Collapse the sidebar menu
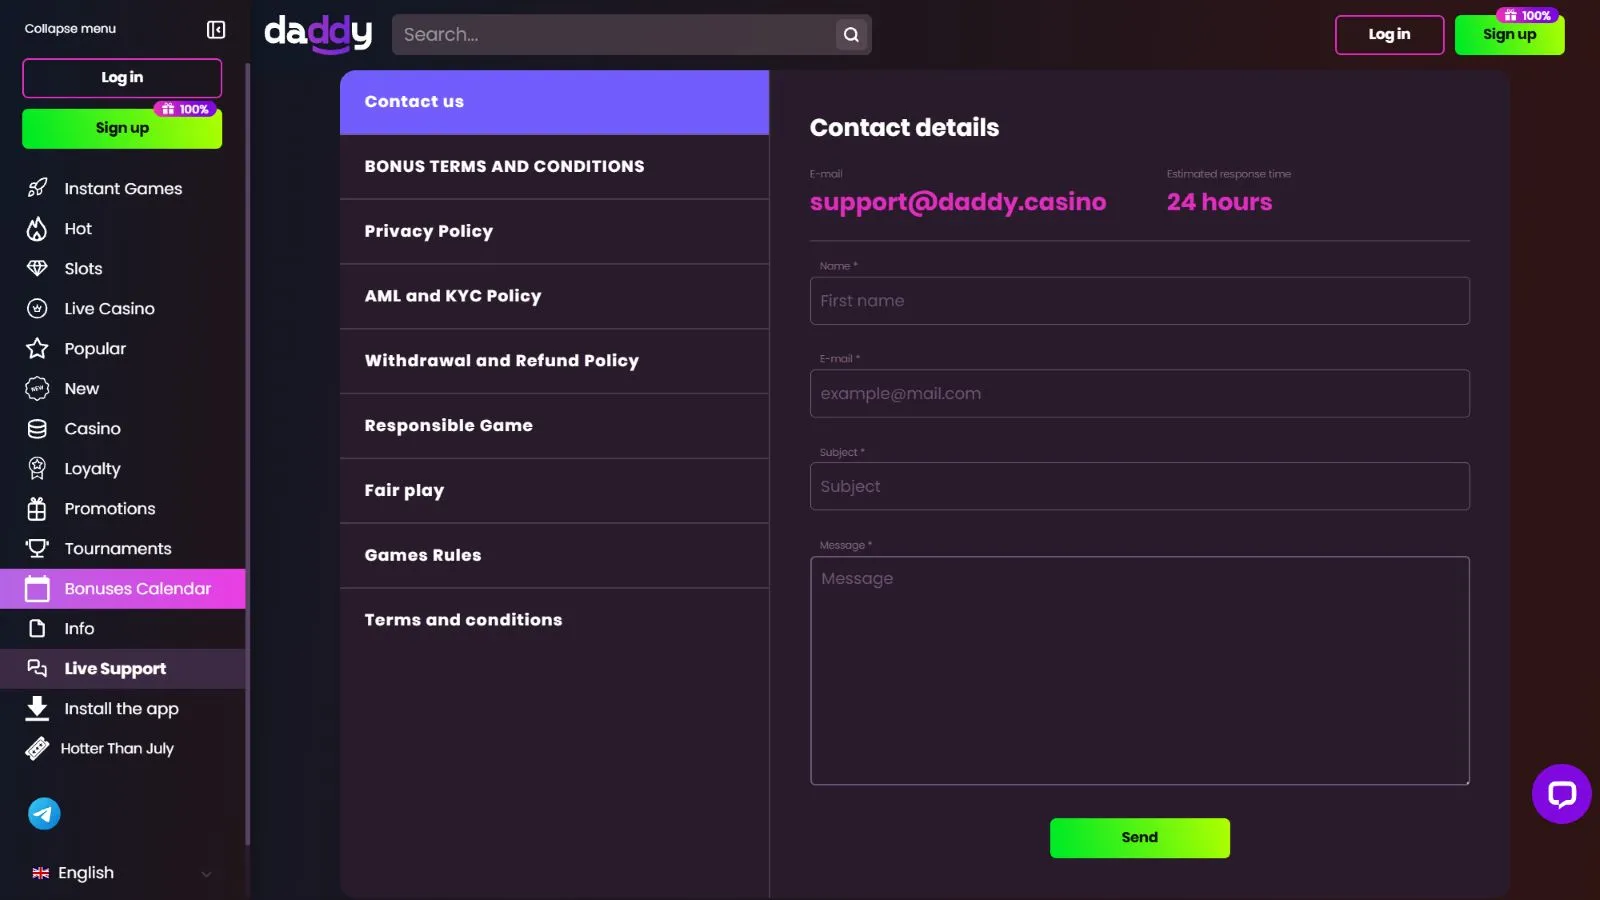 (216, 29)
